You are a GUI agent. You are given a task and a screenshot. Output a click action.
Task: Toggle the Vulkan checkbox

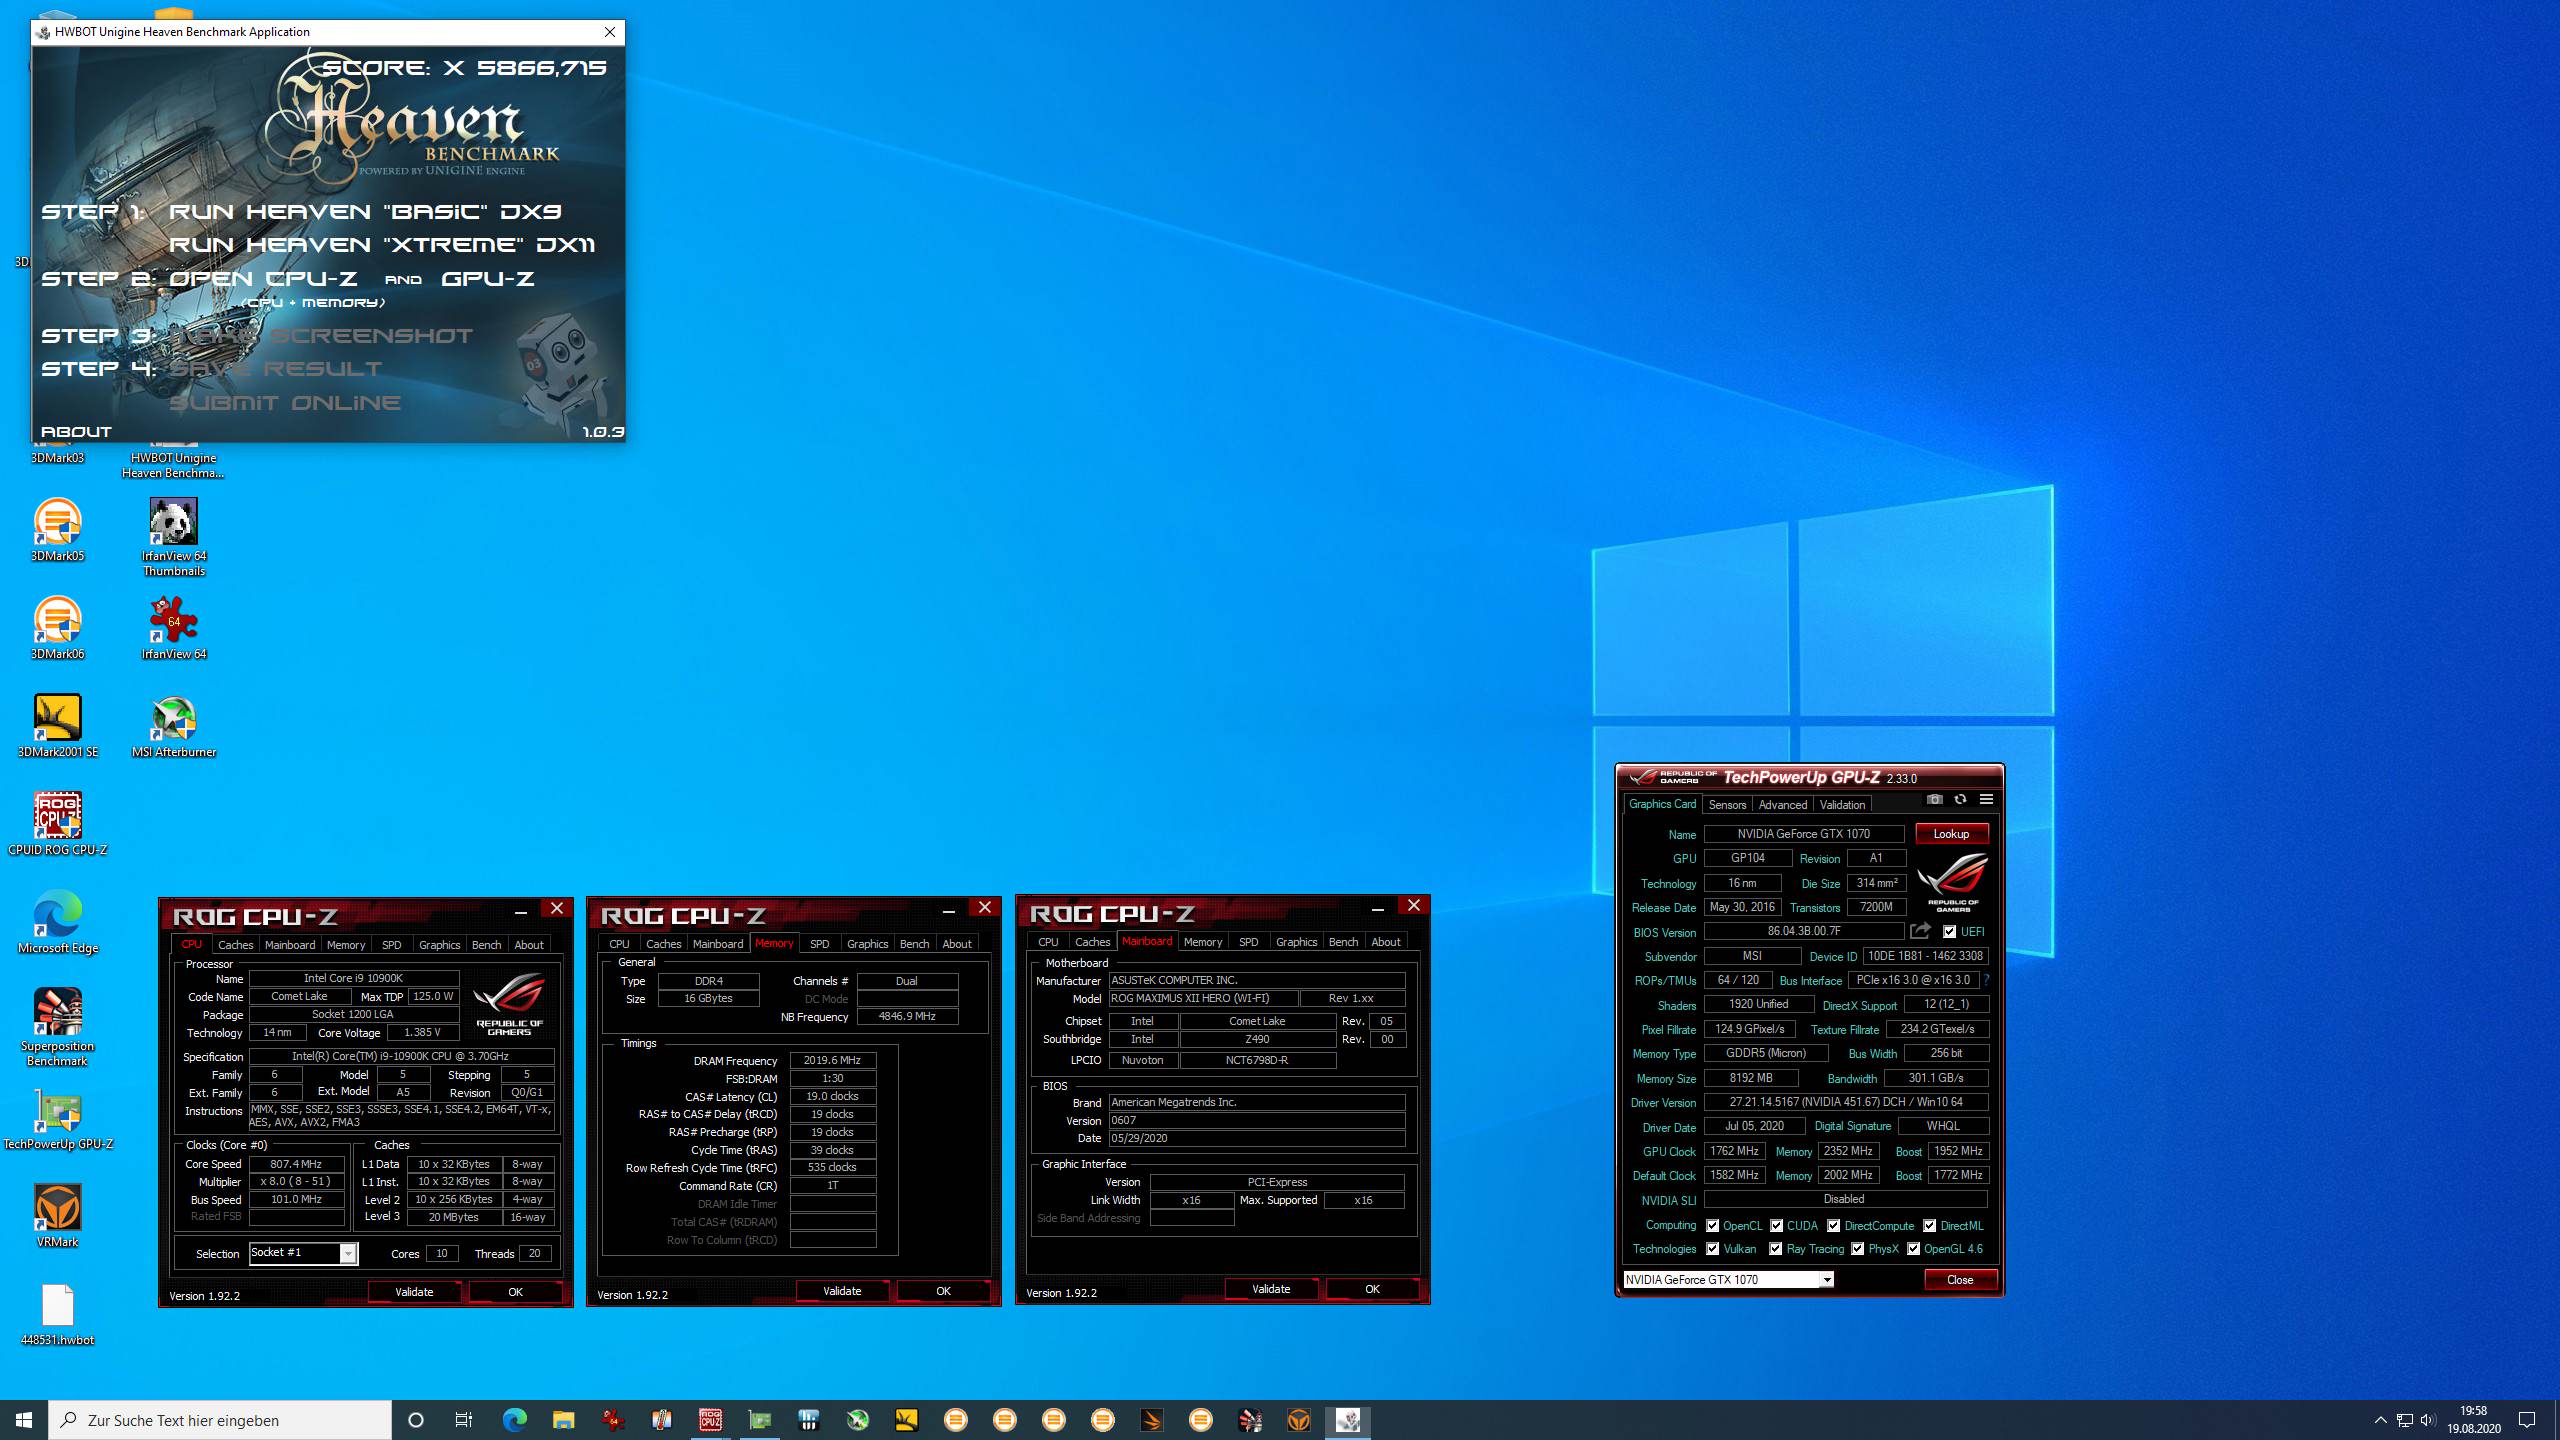pyautogui.click(x=1712, y=1249)
